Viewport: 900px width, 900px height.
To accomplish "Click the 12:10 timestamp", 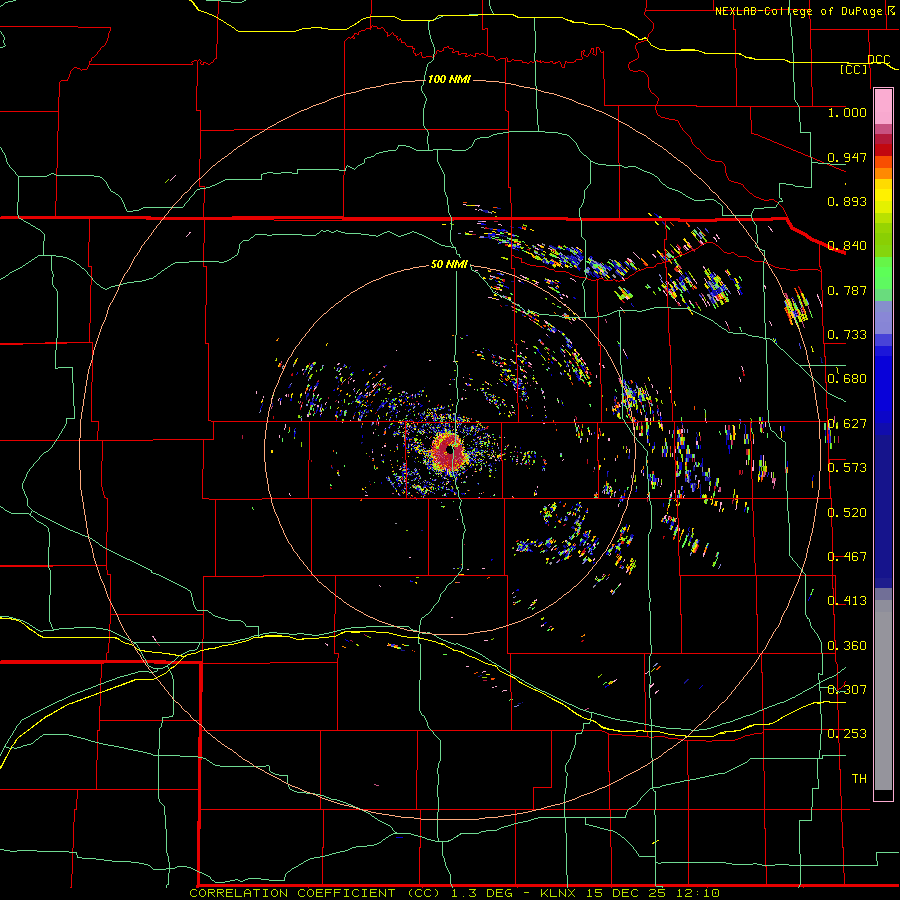I will tap(697, 893).
